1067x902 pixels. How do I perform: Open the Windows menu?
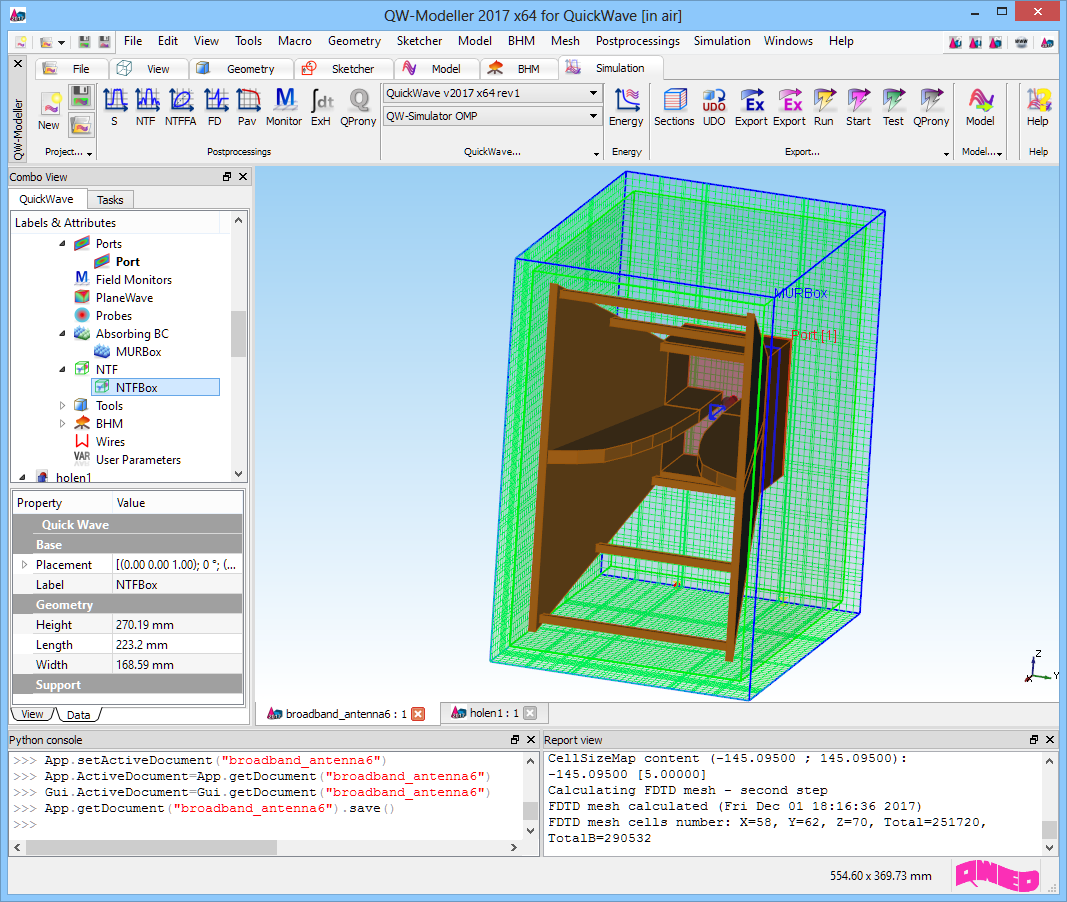tap(788, 41)
